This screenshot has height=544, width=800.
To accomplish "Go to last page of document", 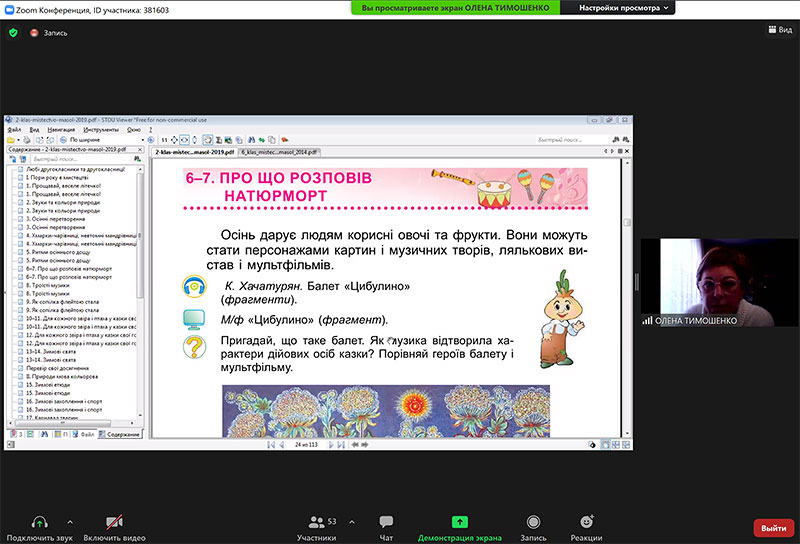I will click(341, 444).
